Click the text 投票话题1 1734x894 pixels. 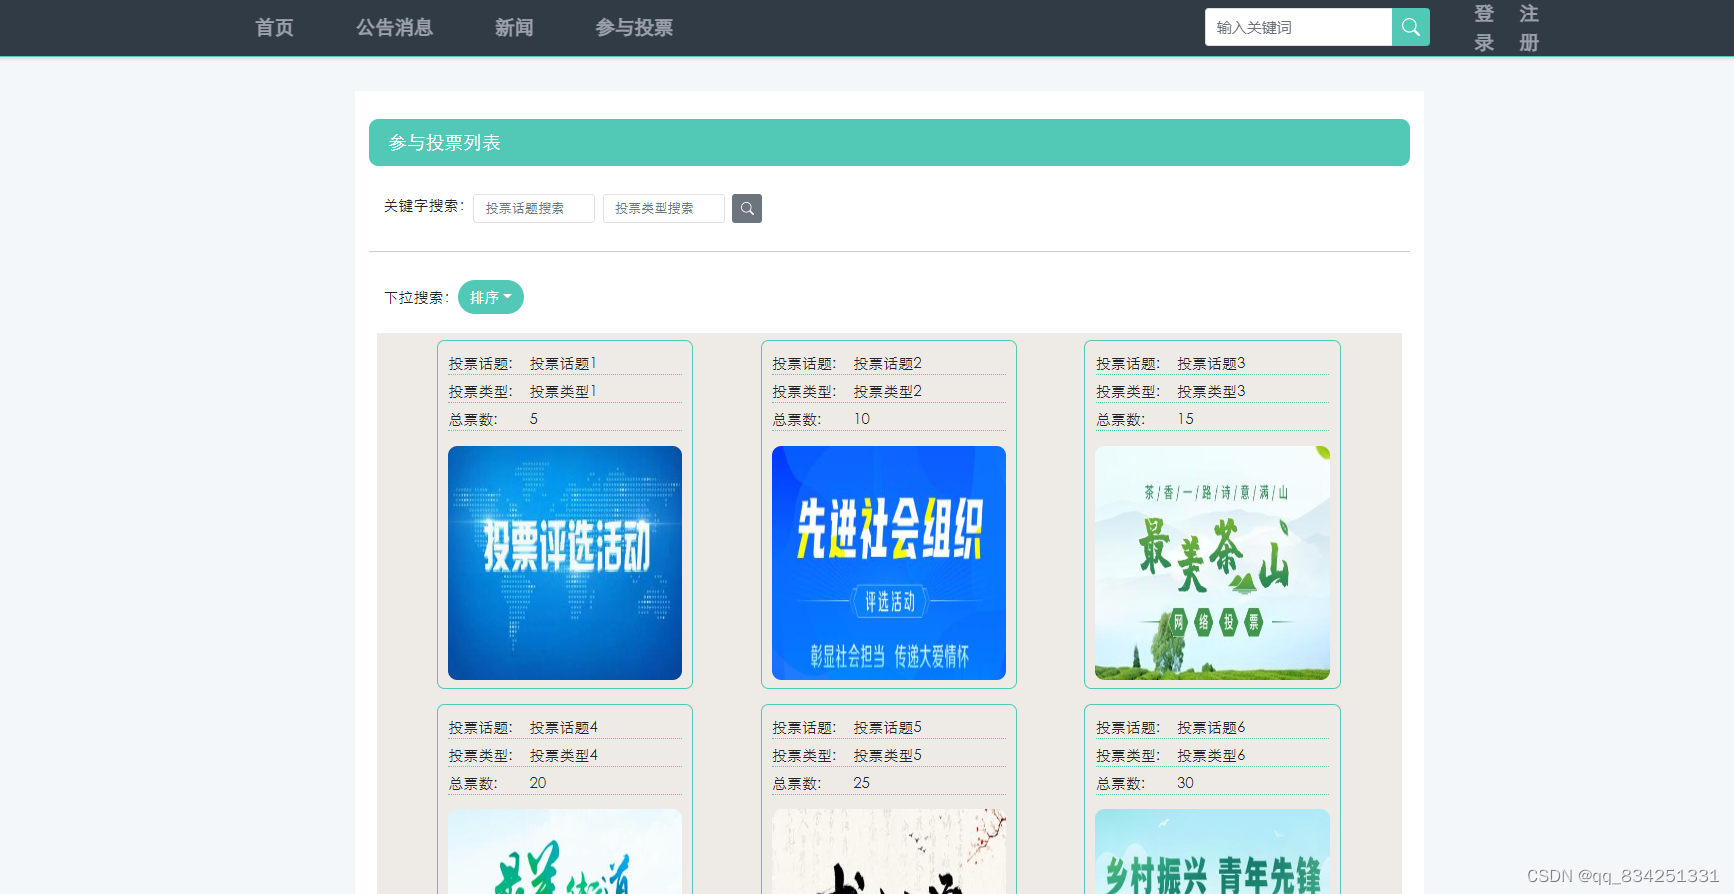click(x=563, y=363)
